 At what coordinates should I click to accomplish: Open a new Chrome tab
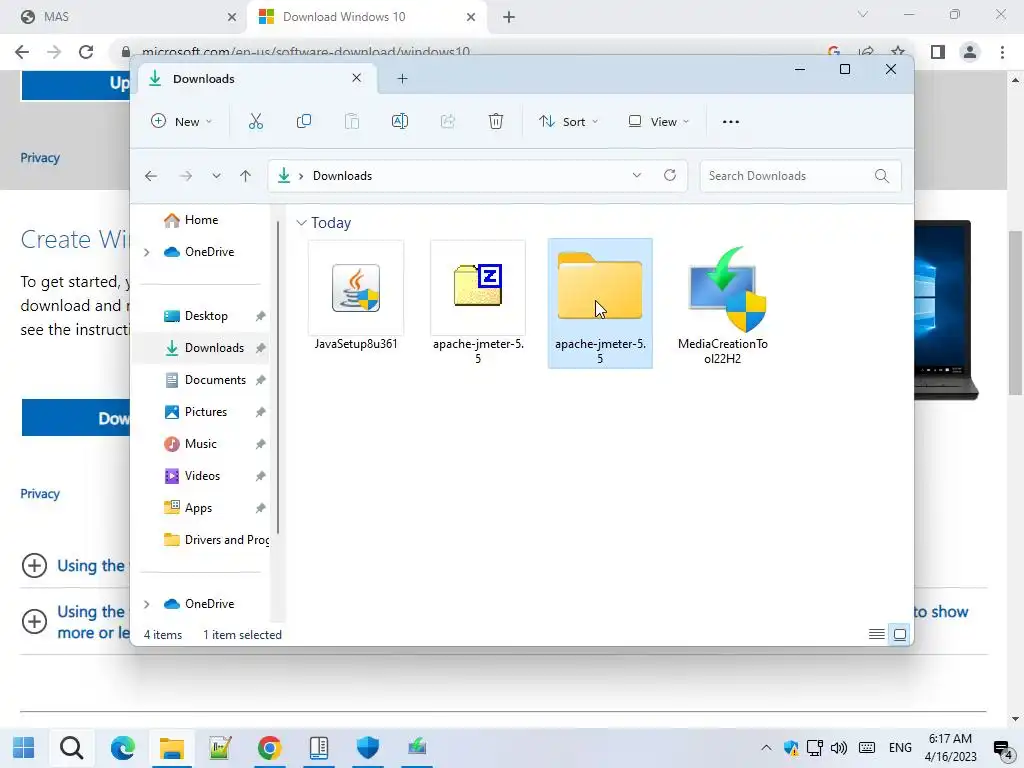(x=509, y=17)
